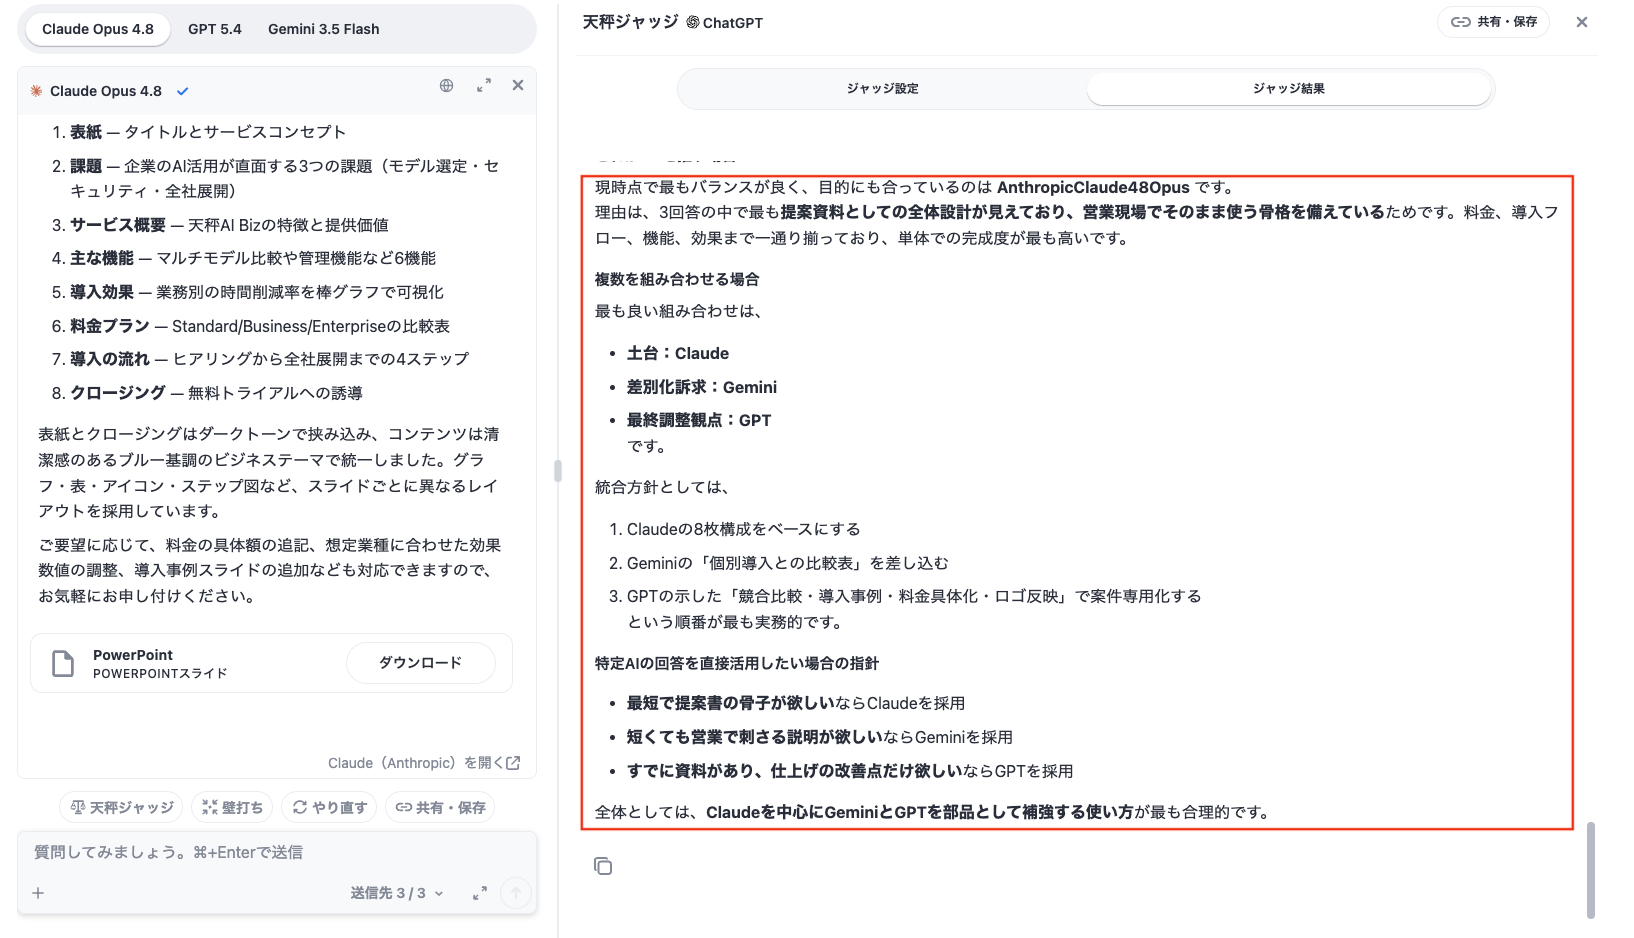The width and height of the screenshot is (1634, 938).
Task: Click 共有・保存 below the chat panel
Action: [441, 807]
